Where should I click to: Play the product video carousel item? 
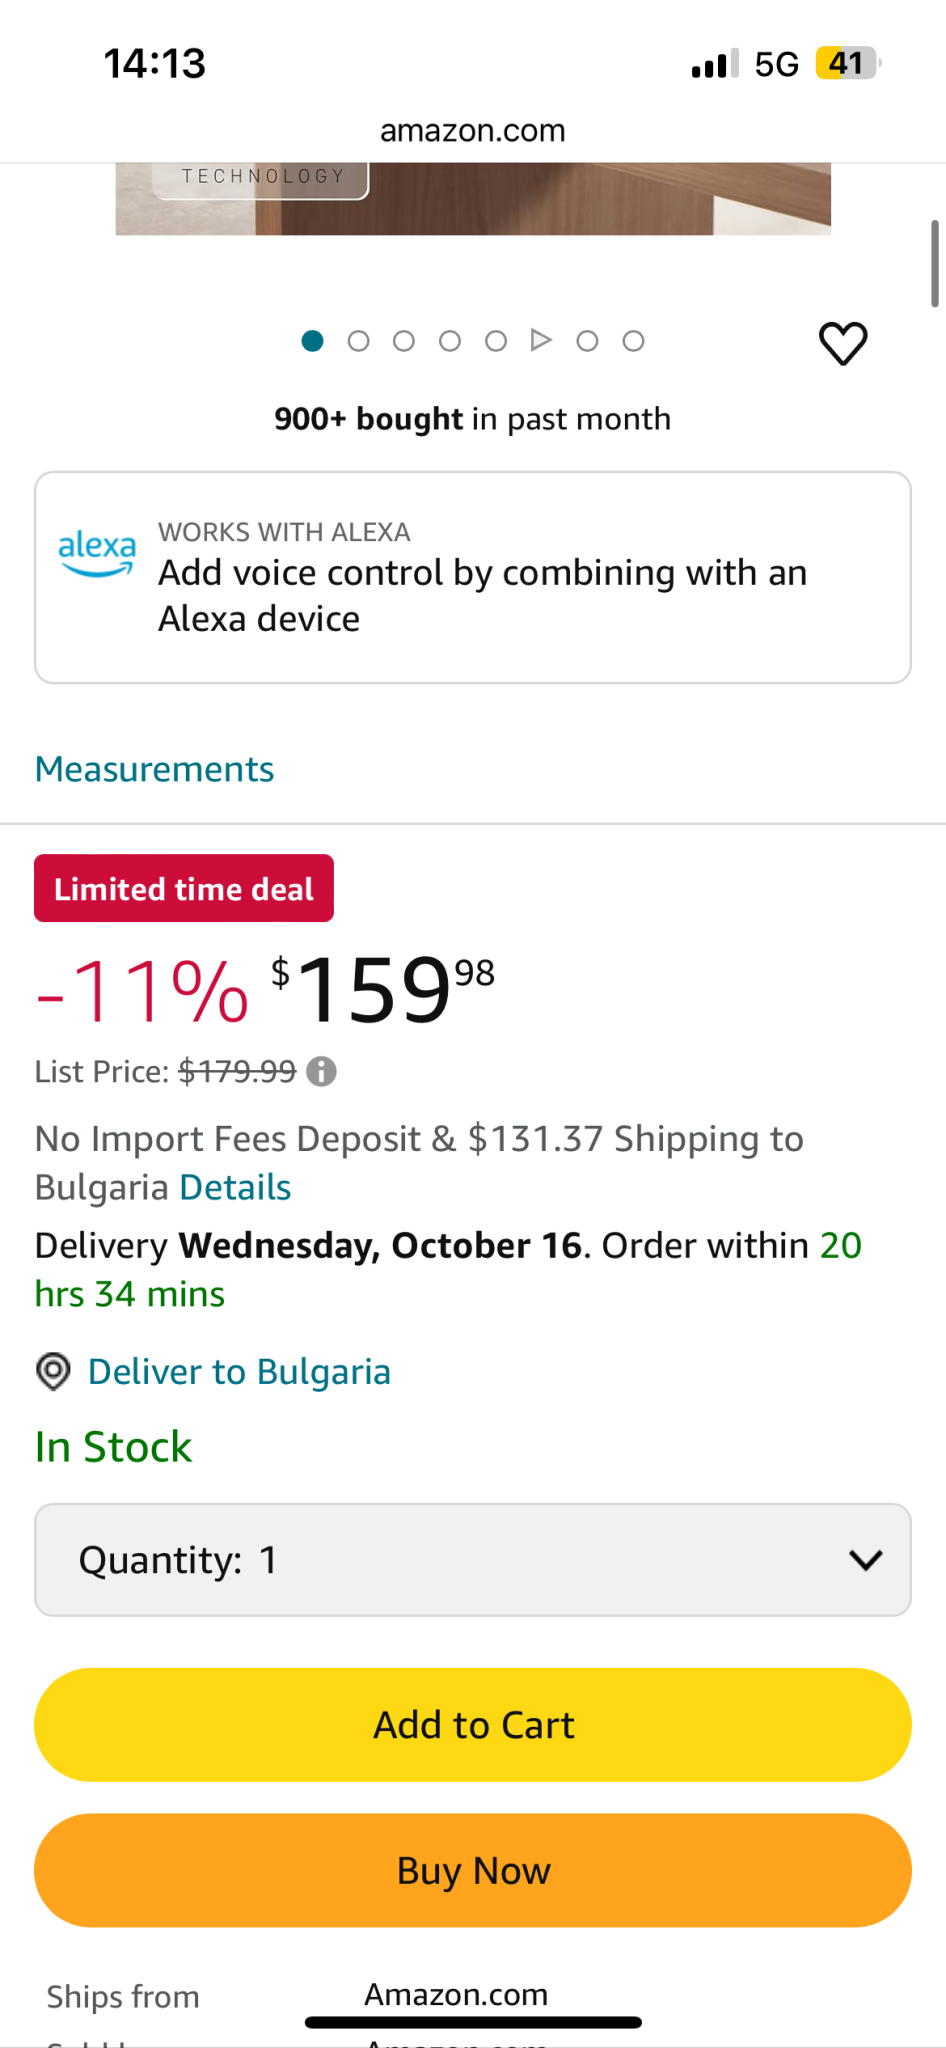pyautogui.click(x=541, y=341)
